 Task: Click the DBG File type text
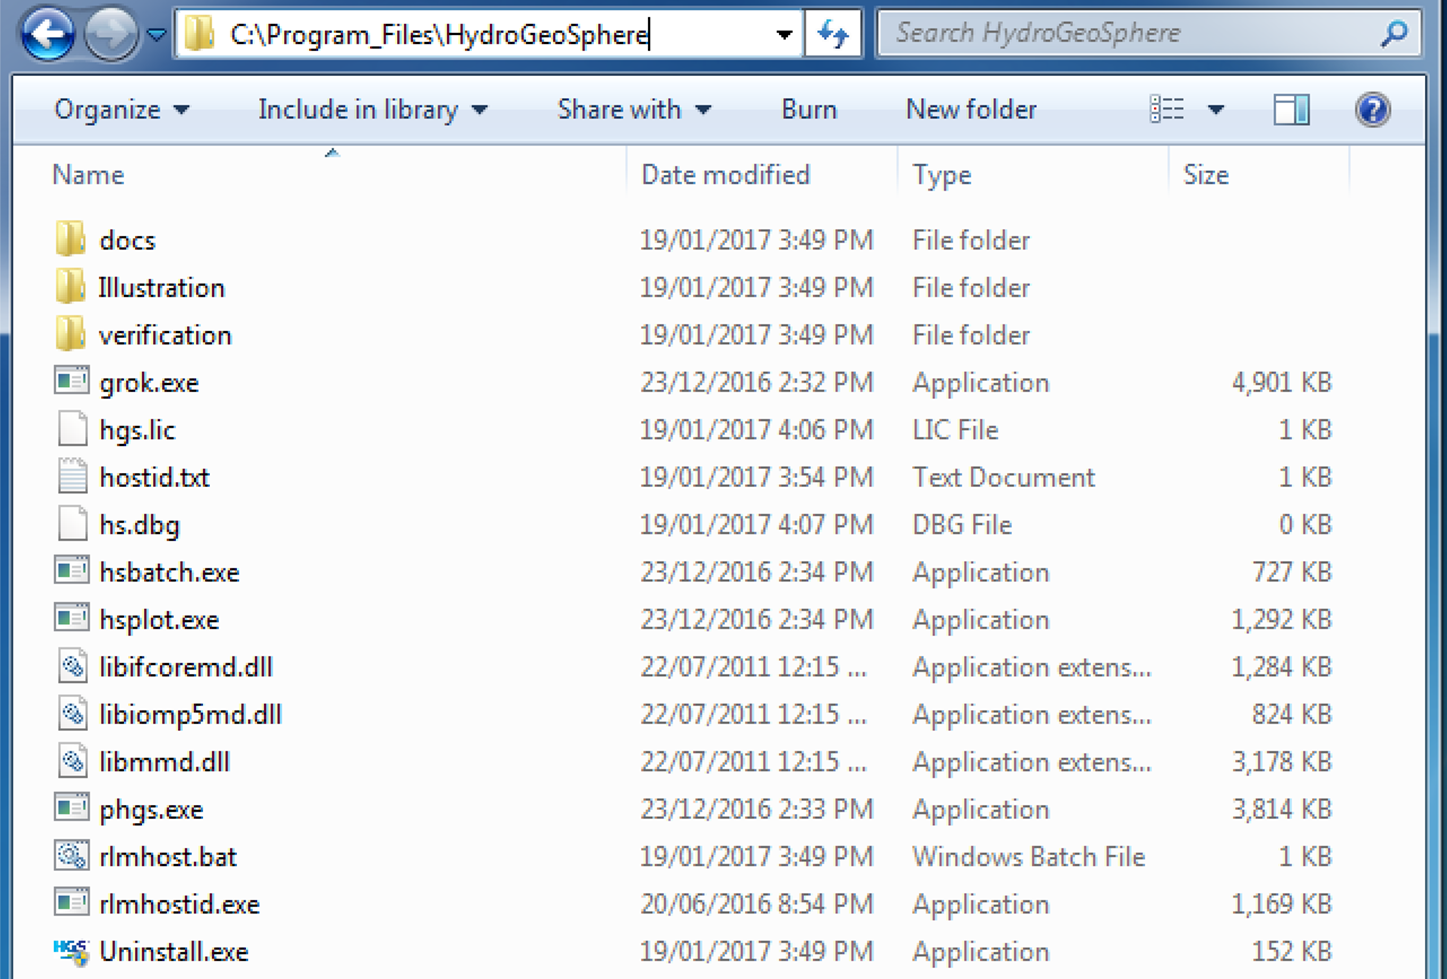(962, 525)
